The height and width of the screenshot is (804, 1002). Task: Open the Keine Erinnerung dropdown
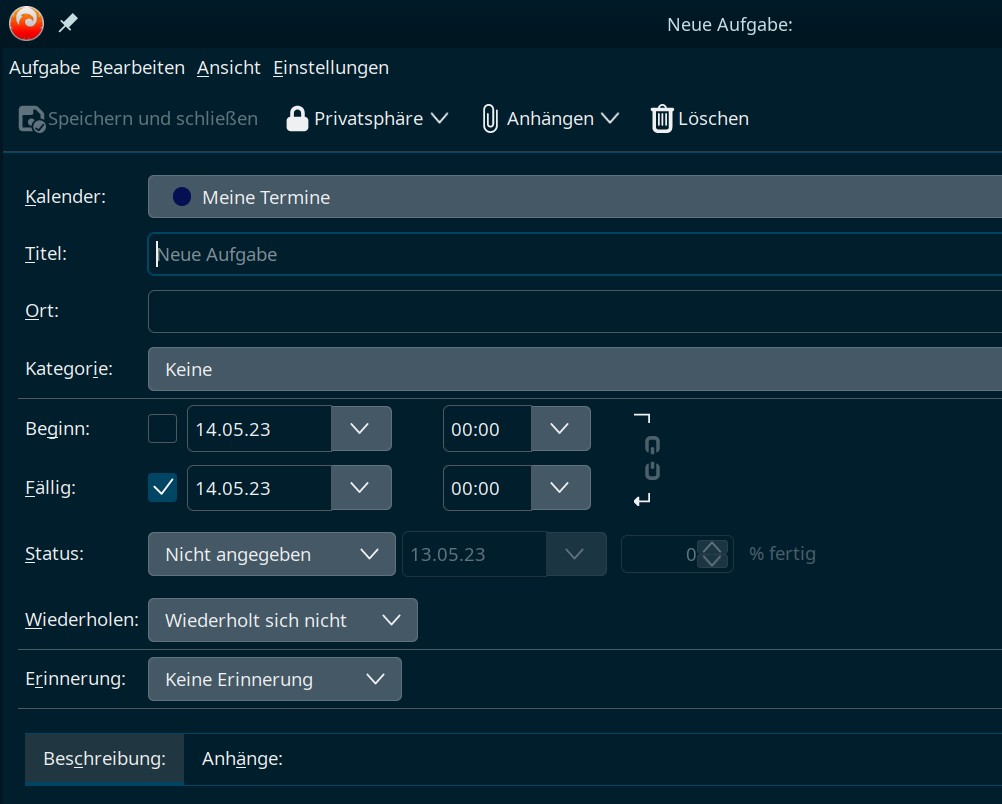click(x=275, y=679)
